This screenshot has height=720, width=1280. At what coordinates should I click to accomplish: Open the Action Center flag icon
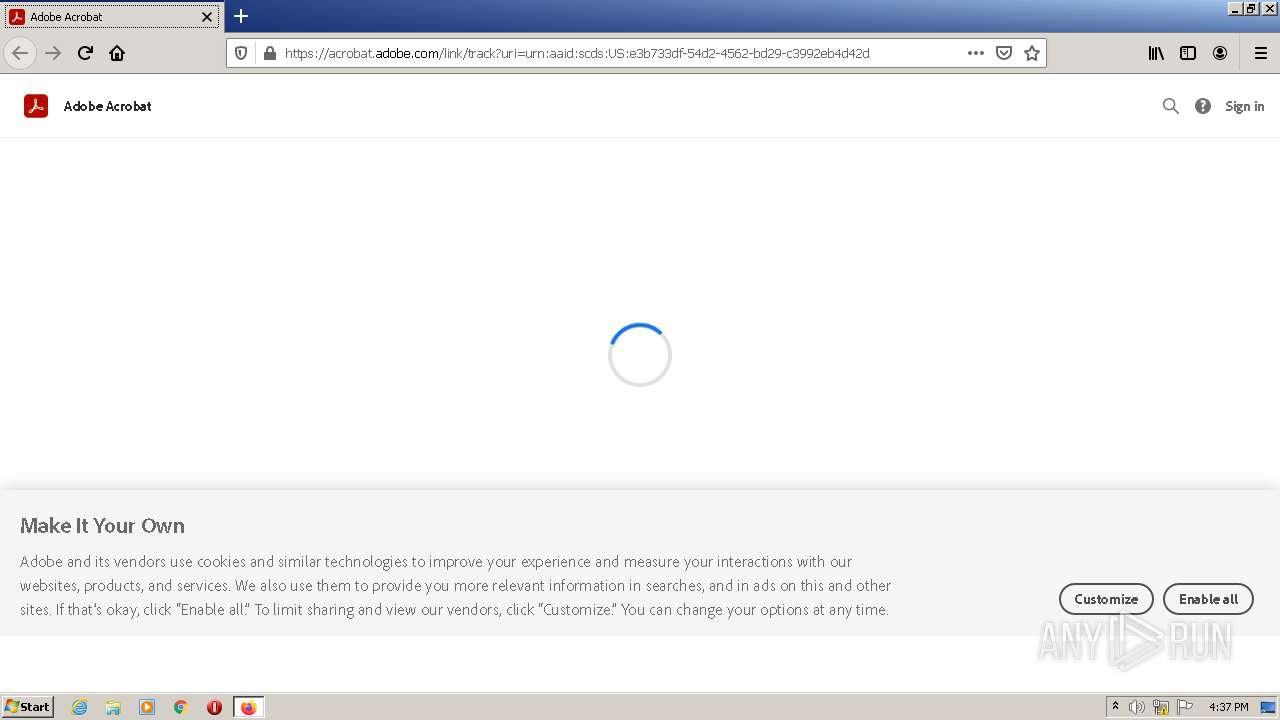1185,707
